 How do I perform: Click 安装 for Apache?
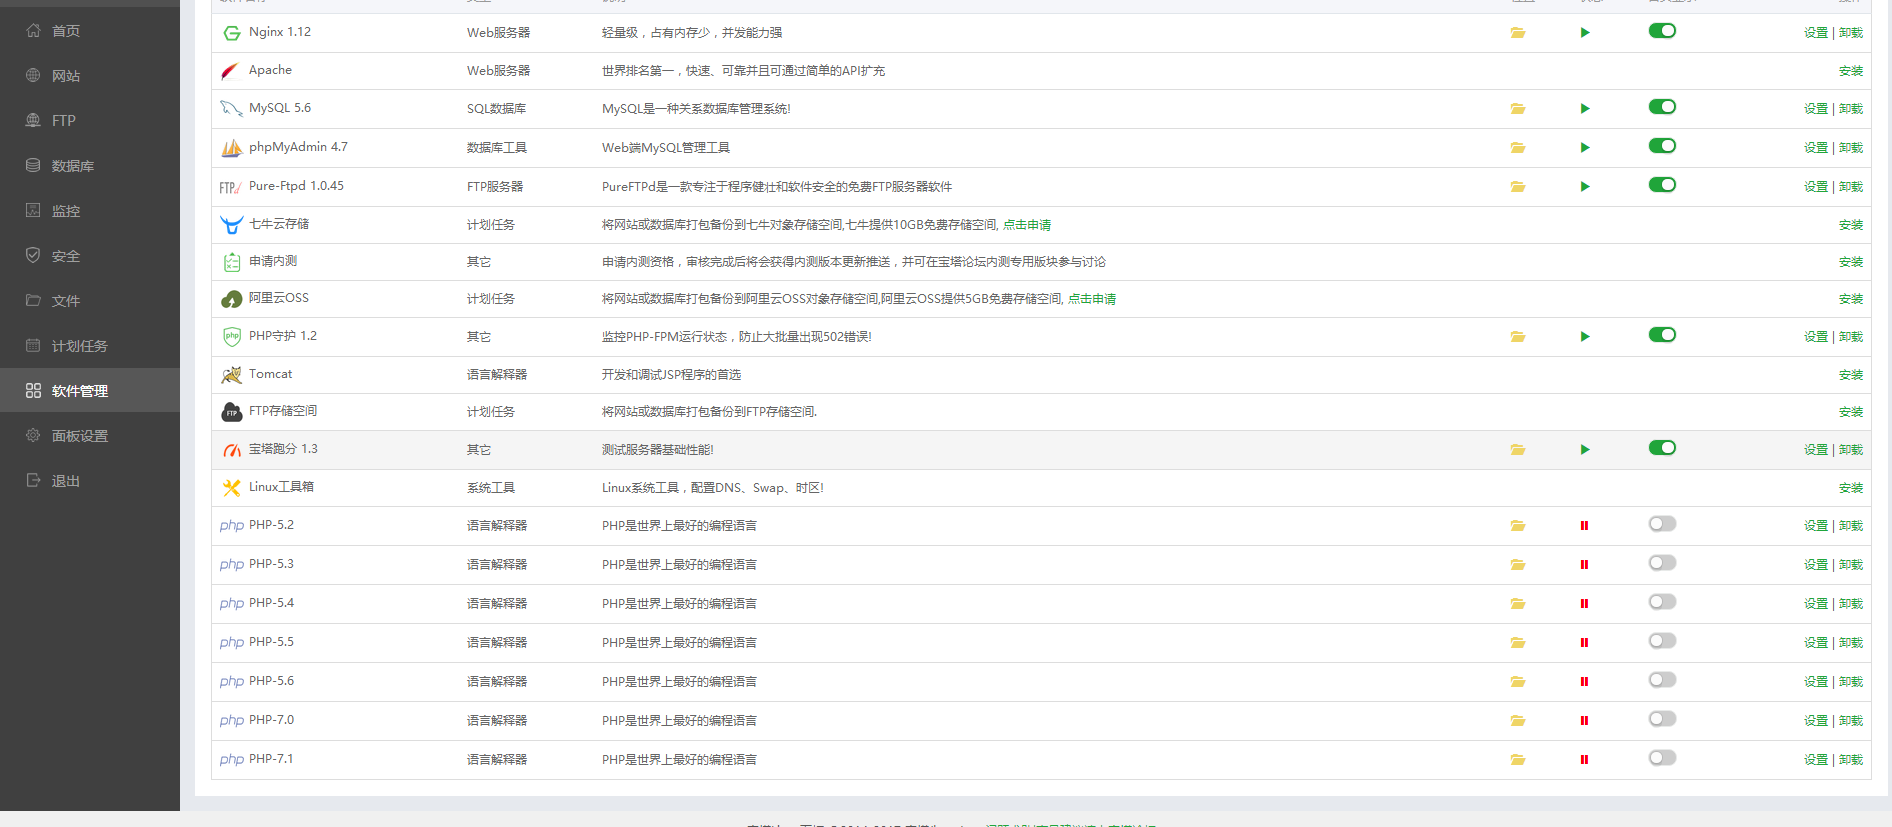tap(1851, 72)
